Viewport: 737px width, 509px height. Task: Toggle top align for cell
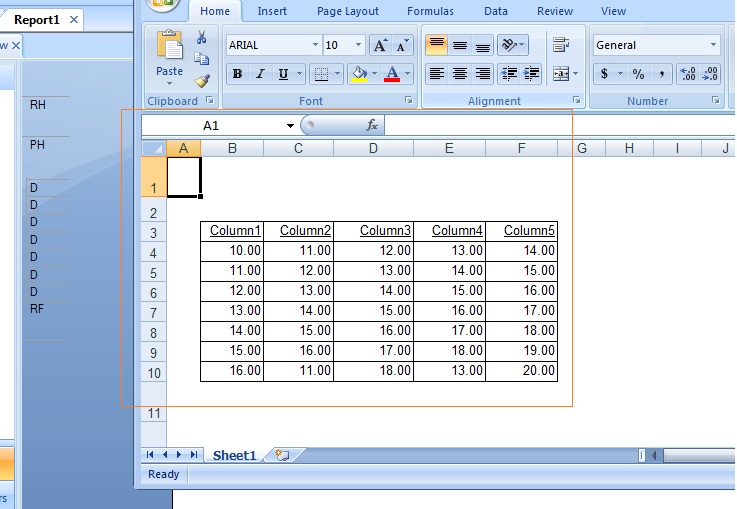(436, 45)
